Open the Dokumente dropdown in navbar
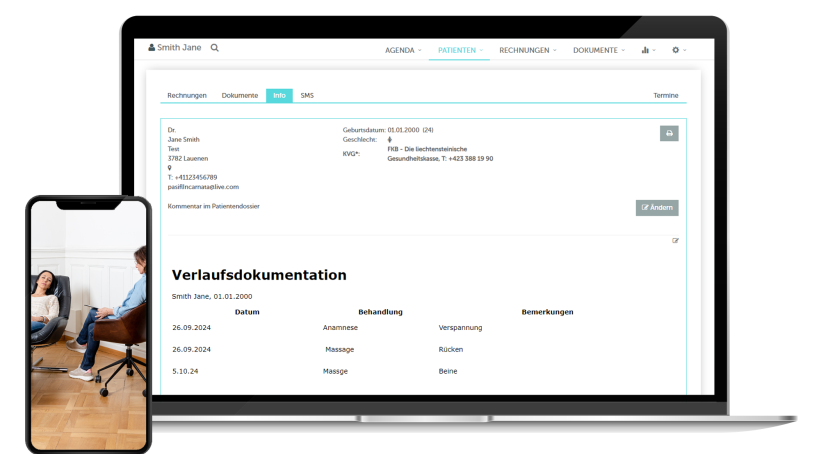Image resolution: width=826 pixels, height=454 pixels. (x=598, y=50)
